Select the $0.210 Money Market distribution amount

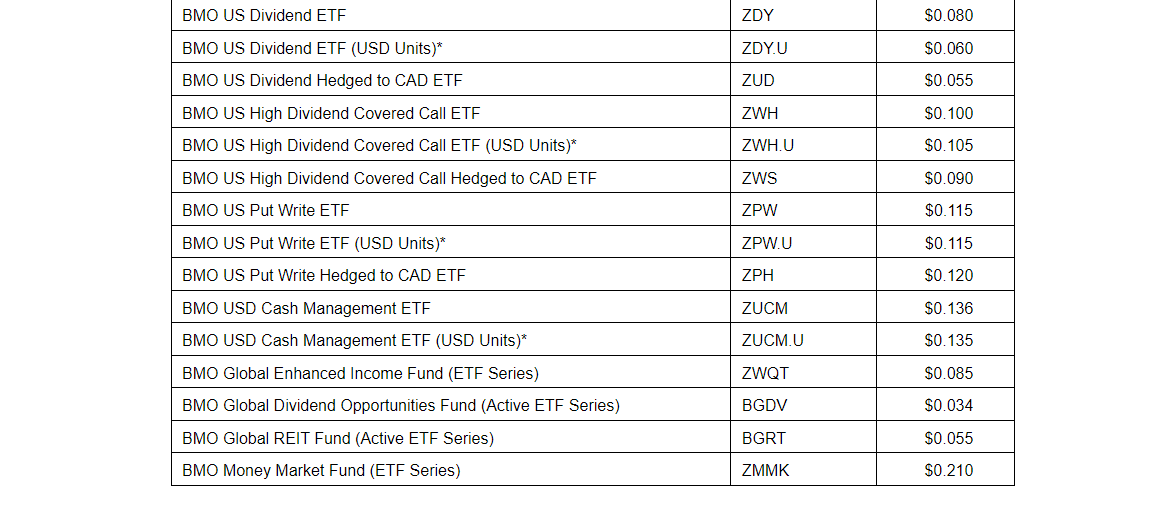(x=948, y=471)
